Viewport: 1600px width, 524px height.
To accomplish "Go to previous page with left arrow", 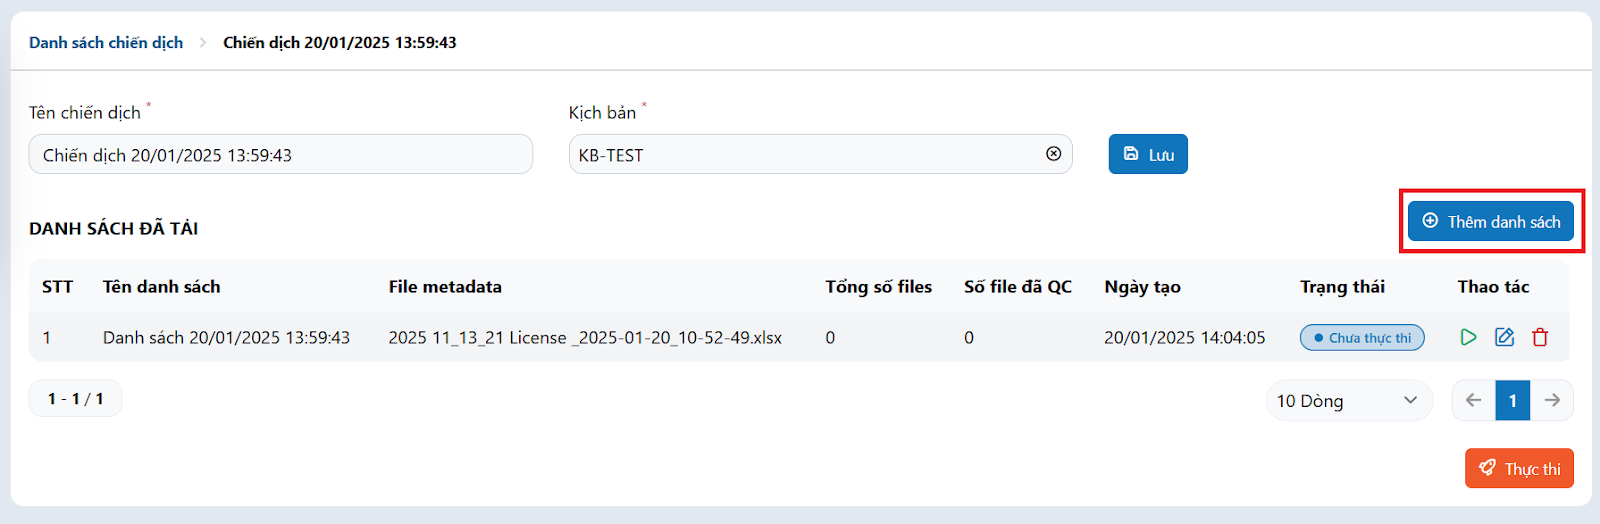I will (x=1474, y=400).
